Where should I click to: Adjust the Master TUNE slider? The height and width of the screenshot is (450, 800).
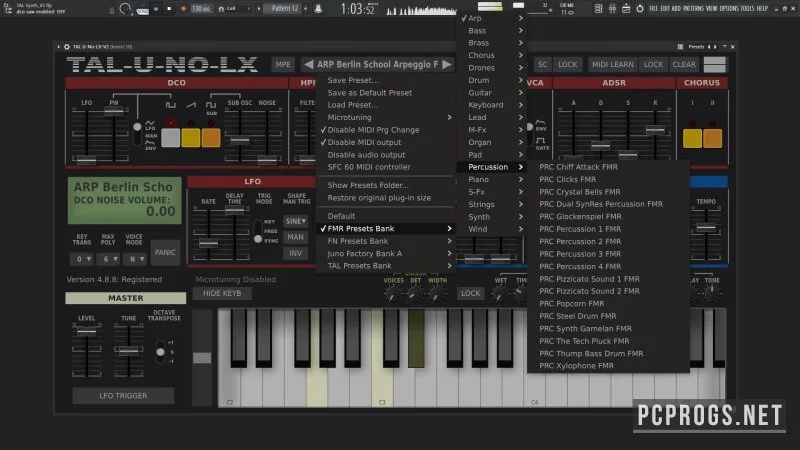pos(129,351)
